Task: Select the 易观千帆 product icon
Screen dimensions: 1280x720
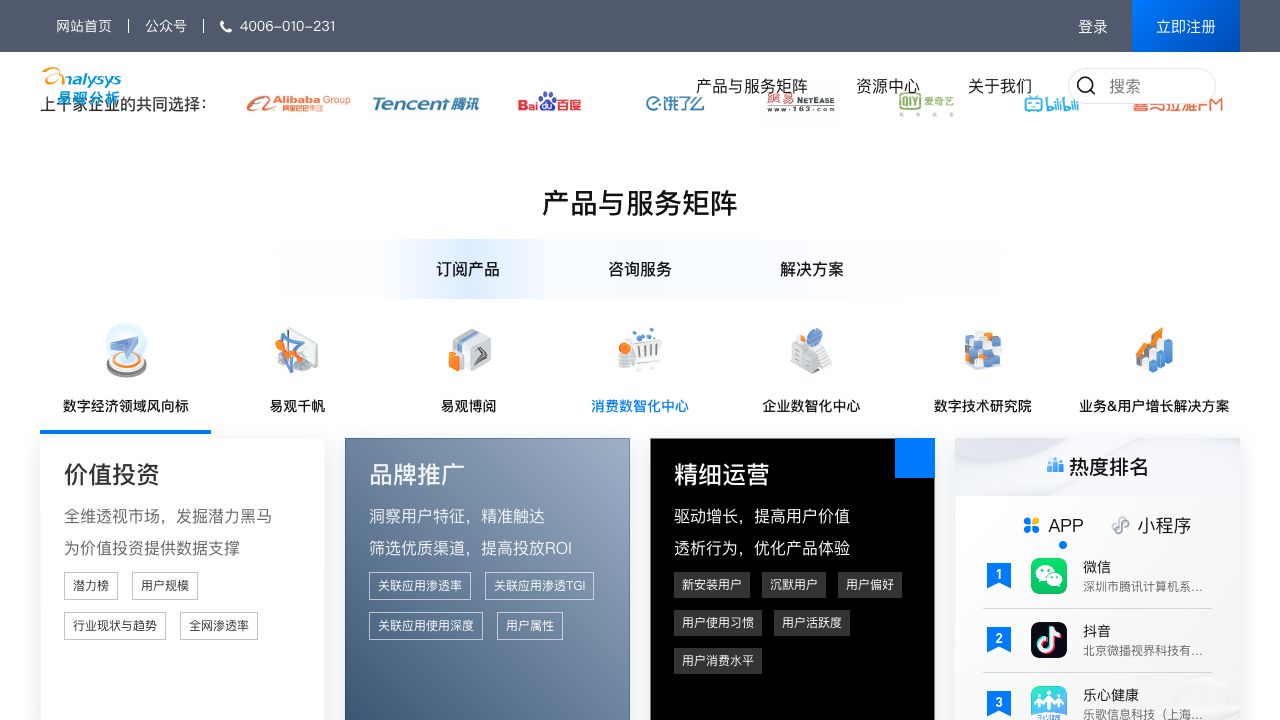Action: point(297,351)
